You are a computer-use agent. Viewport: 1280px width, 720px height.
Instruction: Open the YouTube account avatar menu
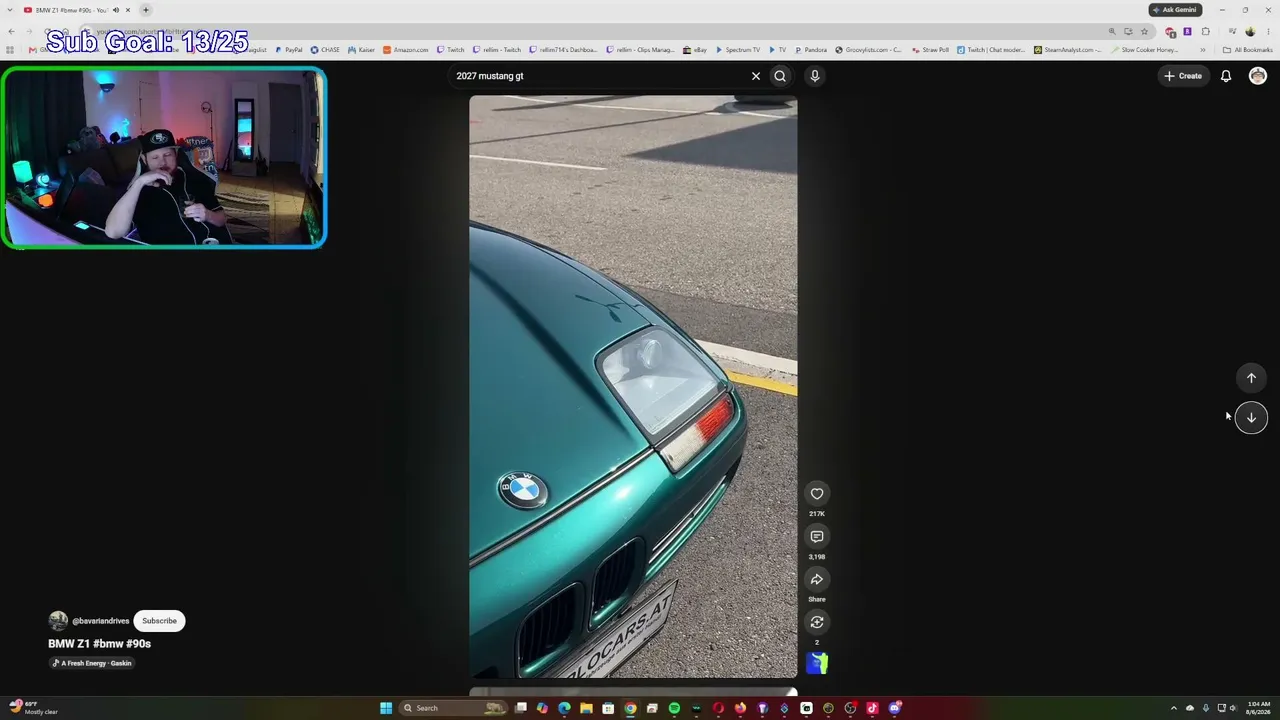pyautogui.click(x=1258, y=76)
